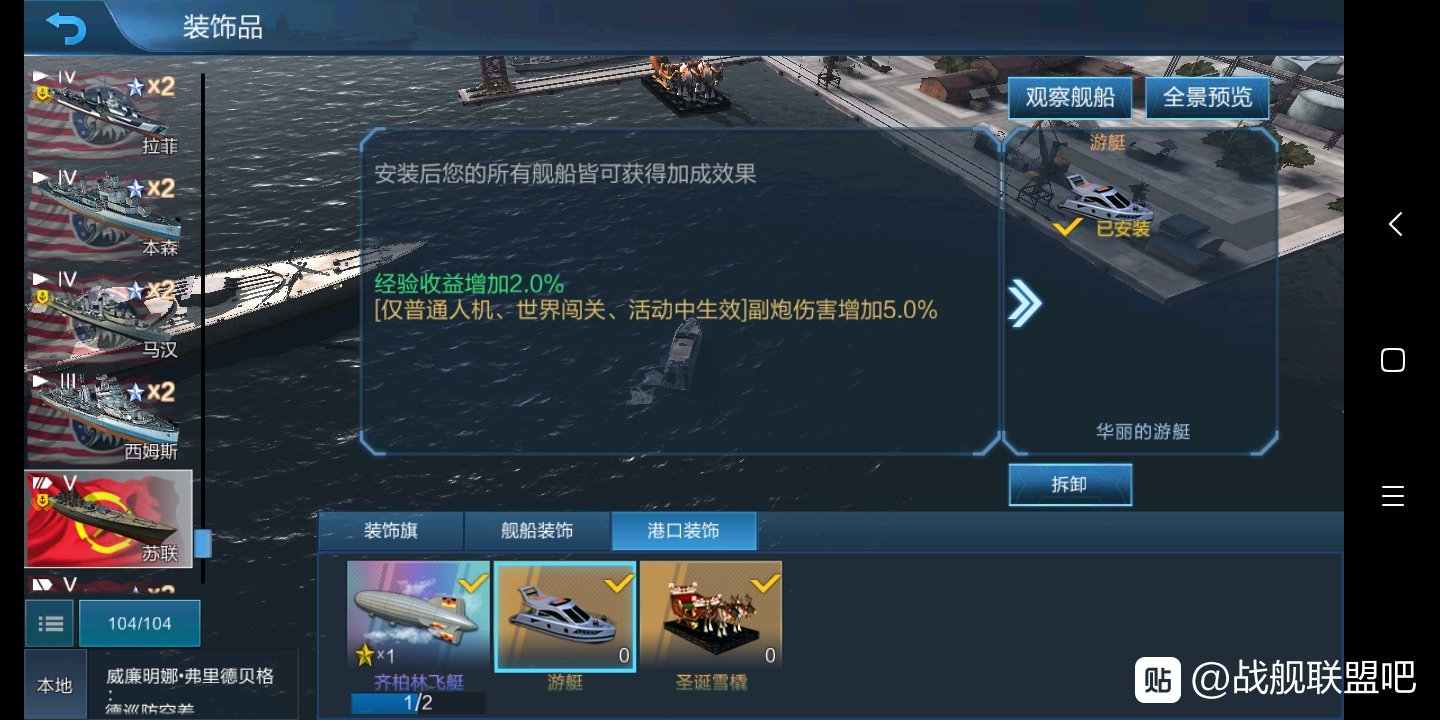
Task: Open the ship list view icon
Action: click(50, 623)
